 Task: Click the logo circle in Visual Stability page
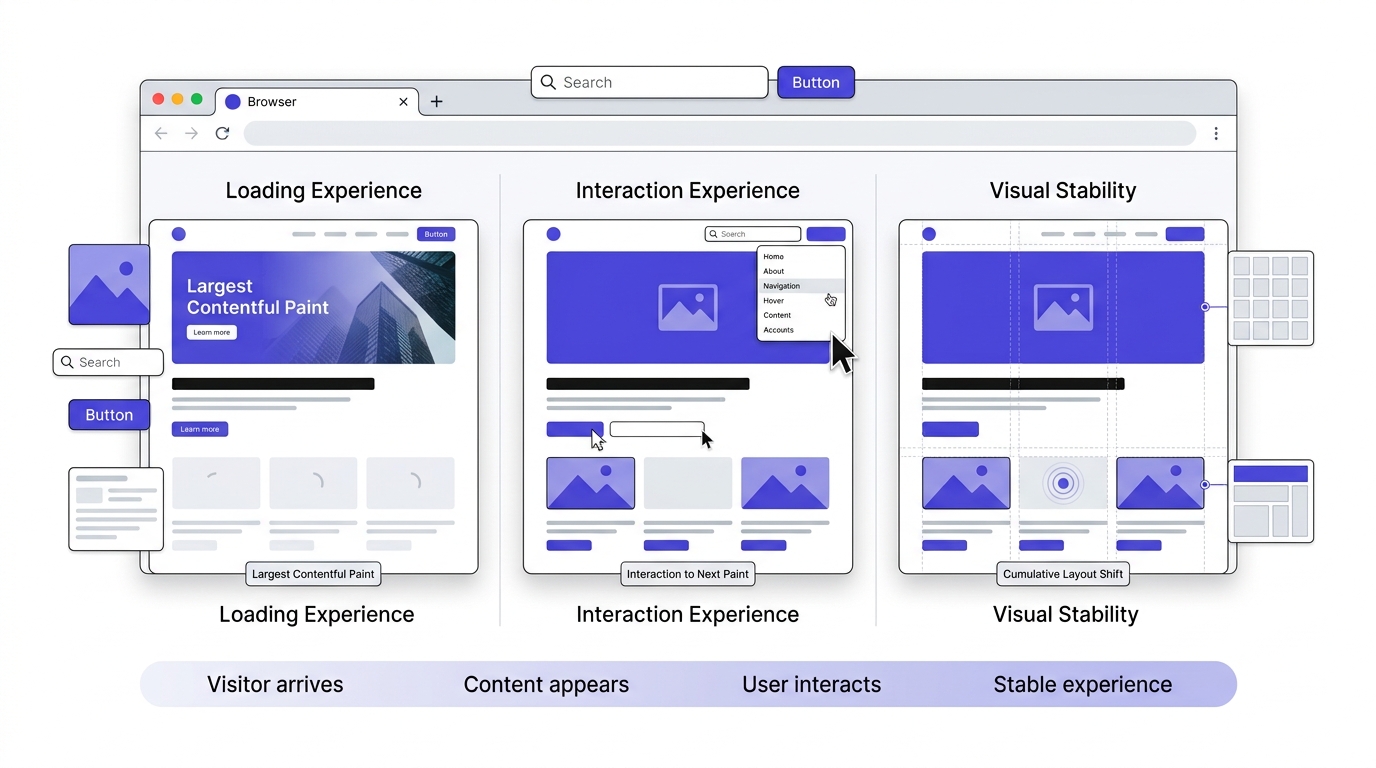(929, 234)
